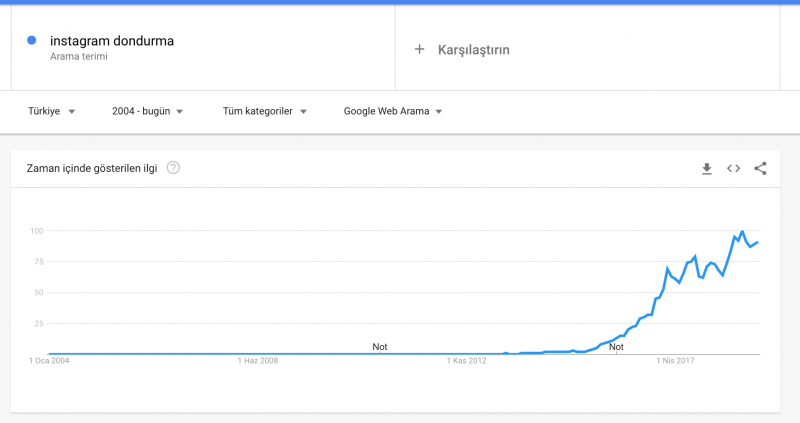Click the Arama terimi subtitle text
Screen dimensions: 800x423
pos(78,57)
